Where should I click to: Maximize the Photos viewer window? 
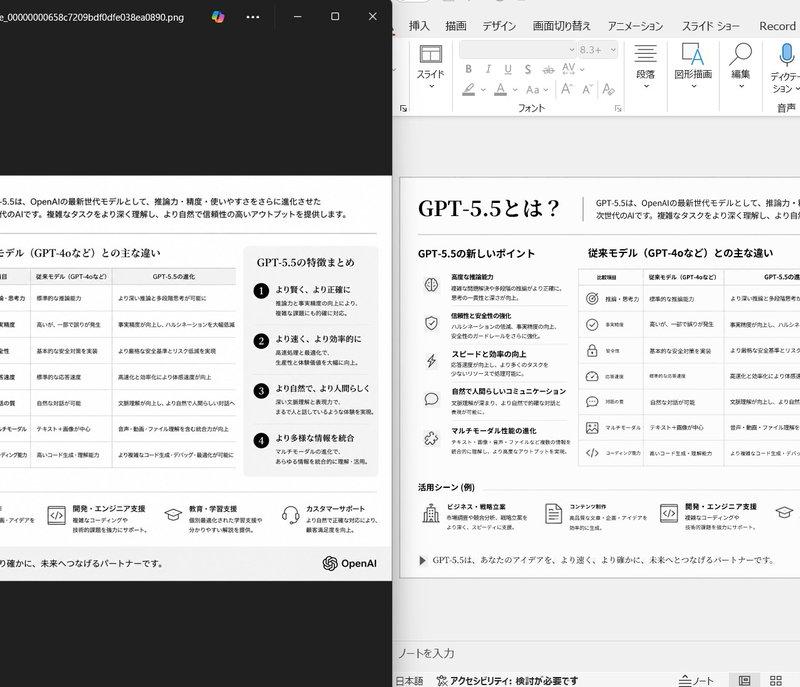[x=335, y=16]
